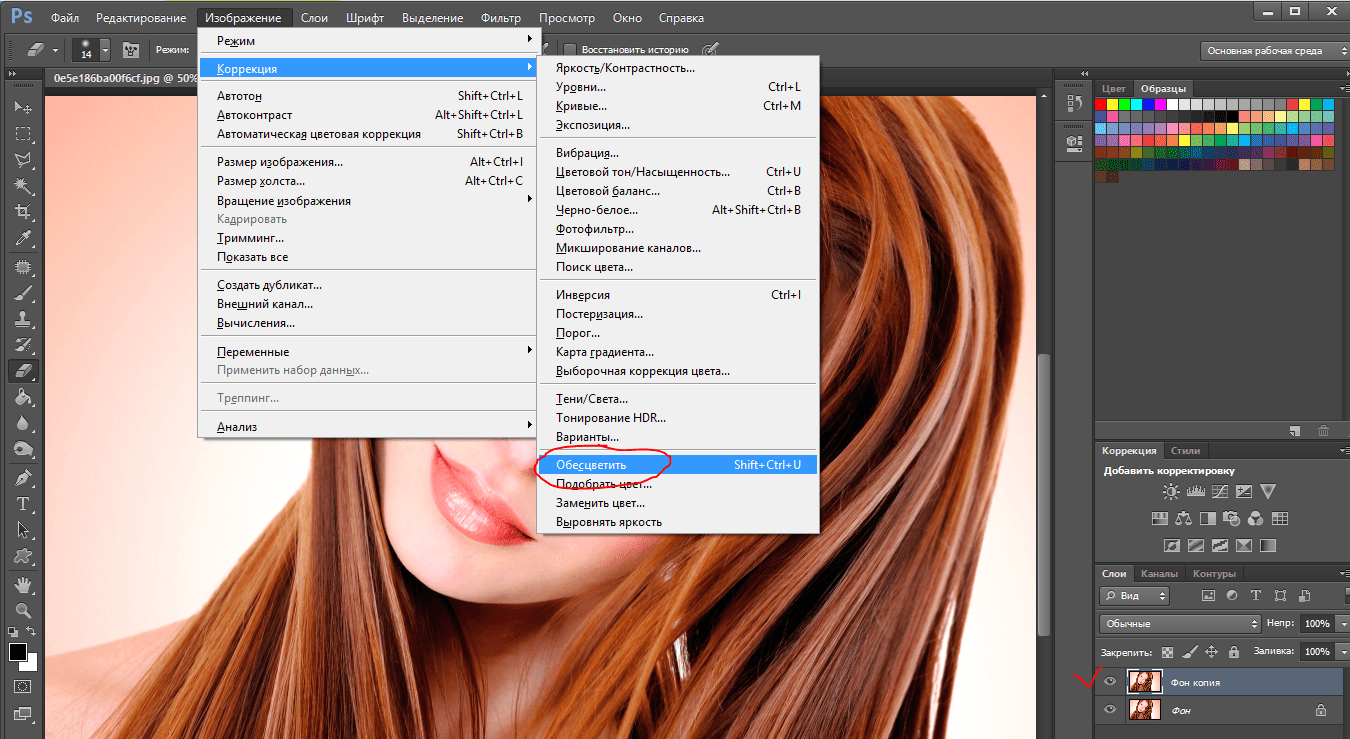
Task: Select the Hand tool
Action: pos(22,583)
